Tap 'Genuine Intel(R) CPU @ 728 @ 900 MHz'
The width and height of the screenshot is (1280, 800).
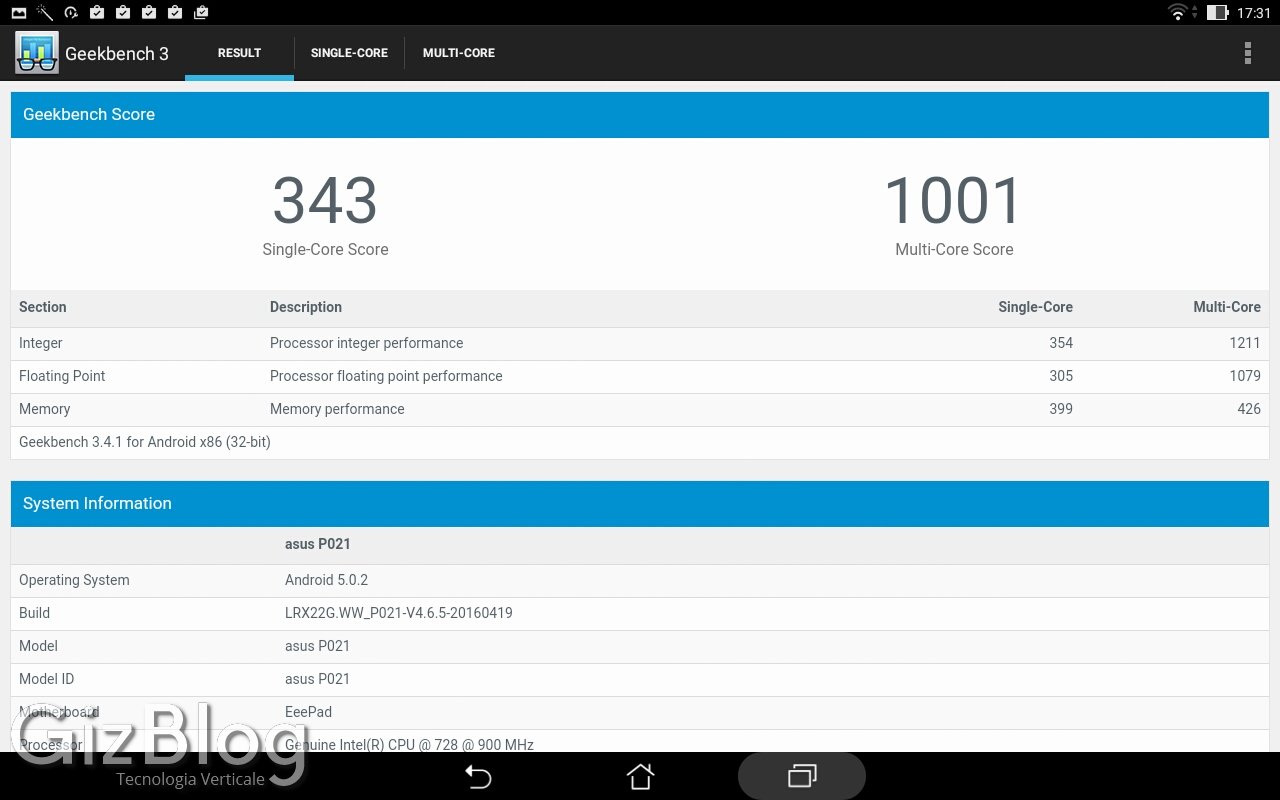click(x=409, y=745)
